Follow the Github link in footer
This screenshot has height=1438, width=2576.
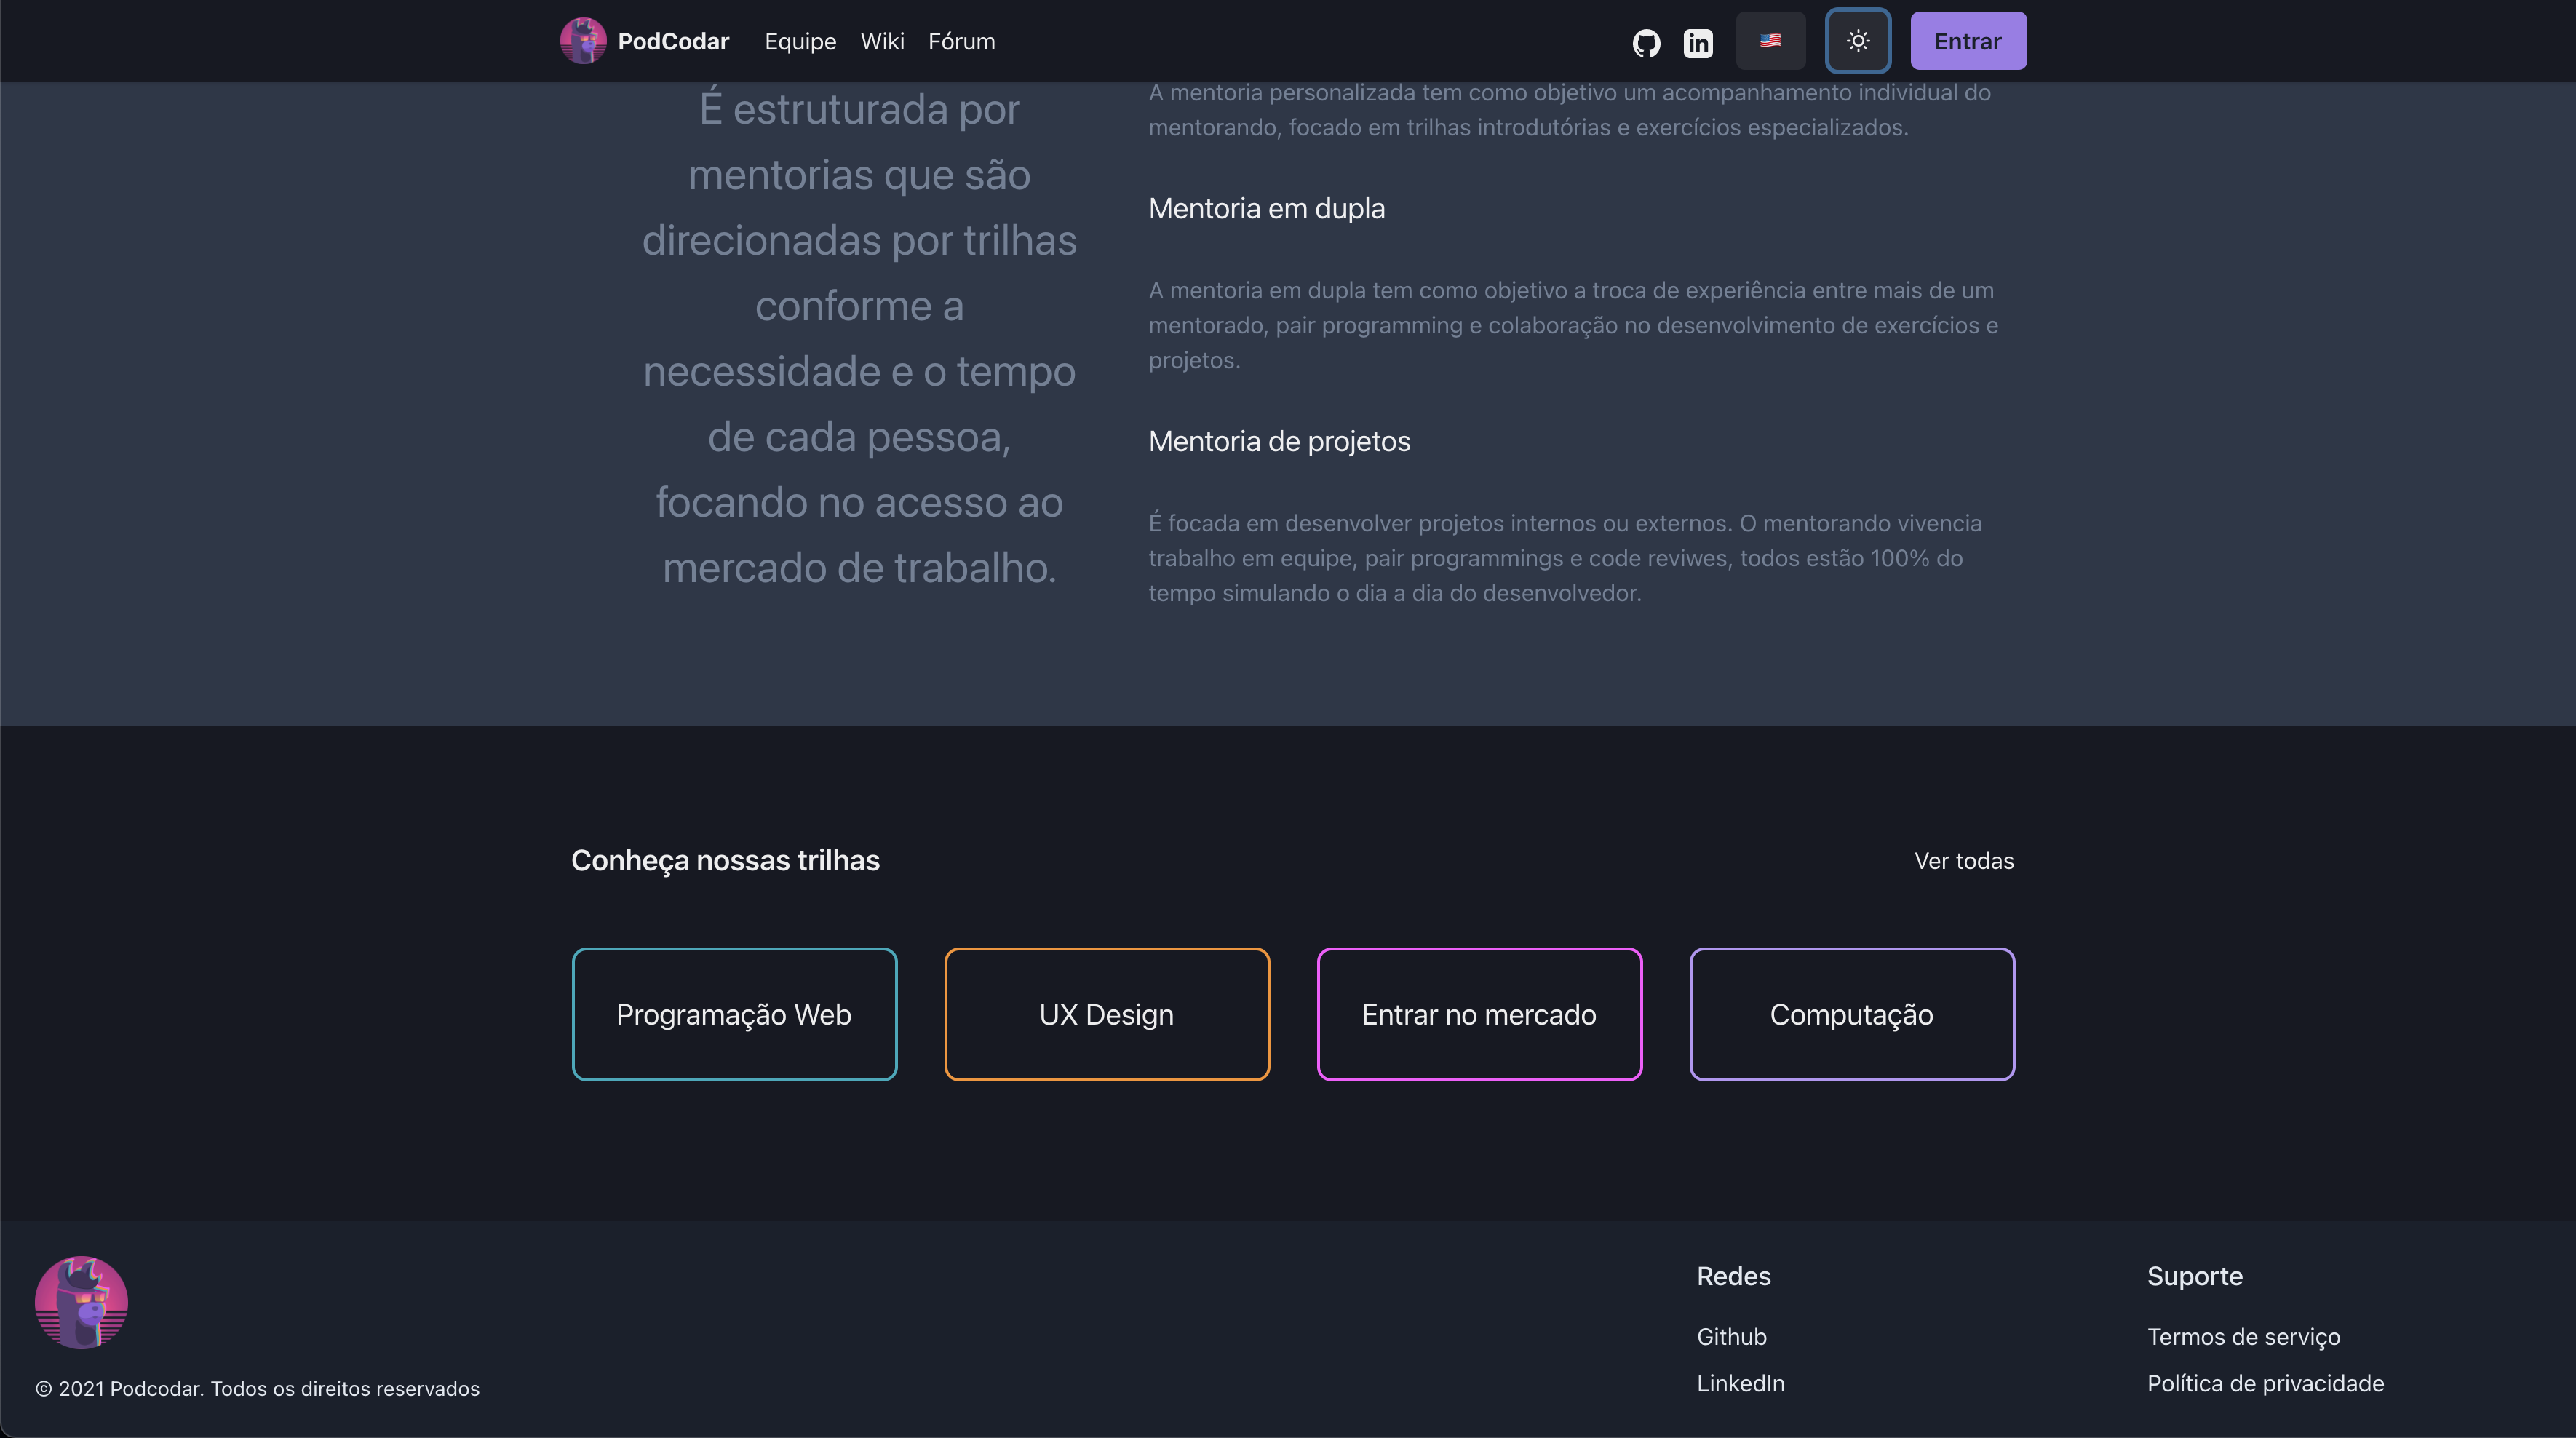1731,1337
